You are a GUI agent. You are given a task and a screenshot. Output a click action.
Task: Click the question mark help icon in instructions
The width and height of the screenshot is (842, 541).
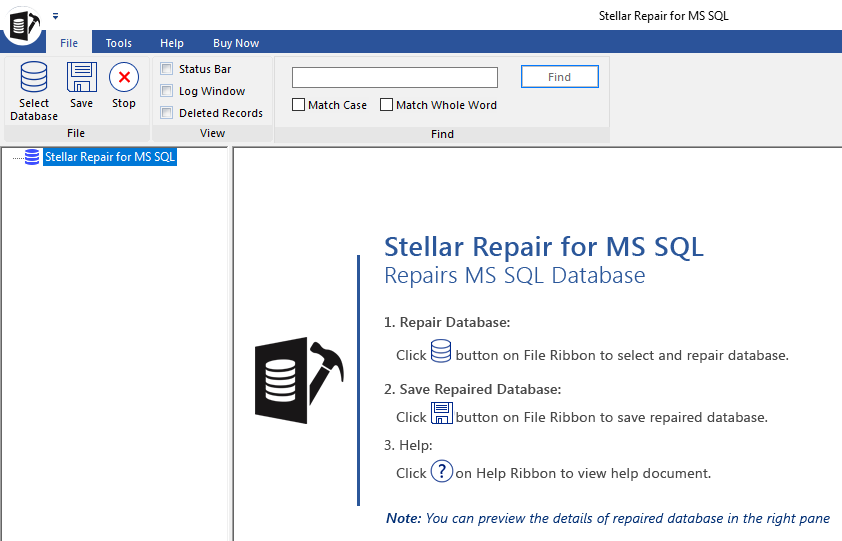coord(442,471)
